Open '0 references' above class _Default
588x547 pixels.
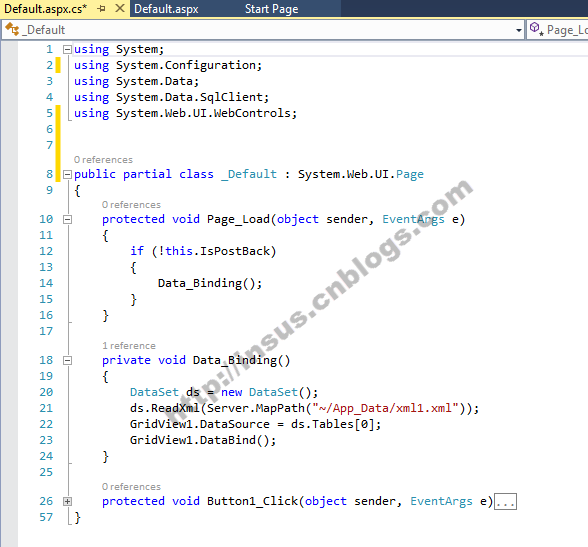coord(103,160)
